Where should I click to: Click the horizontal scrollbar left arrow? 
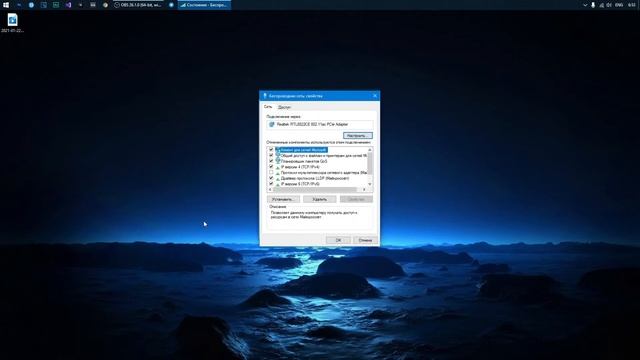click(x=270, y=190)
